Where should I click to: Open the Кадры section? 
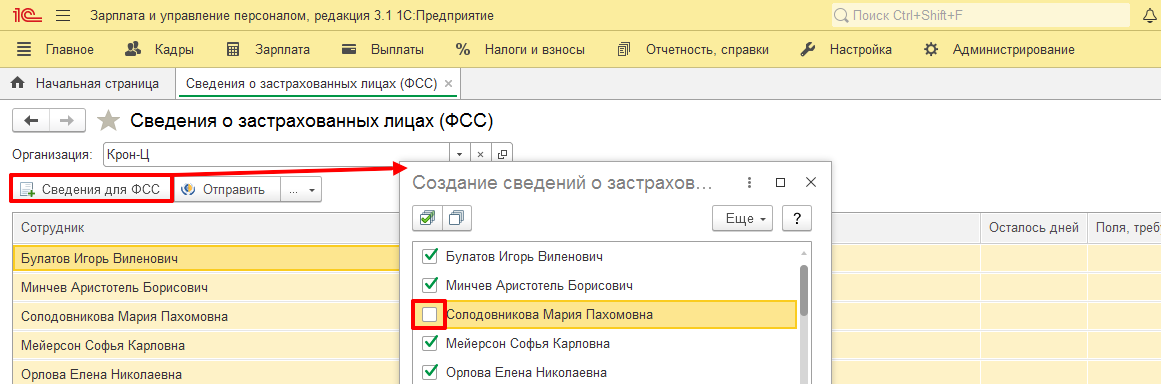point(159,50)
